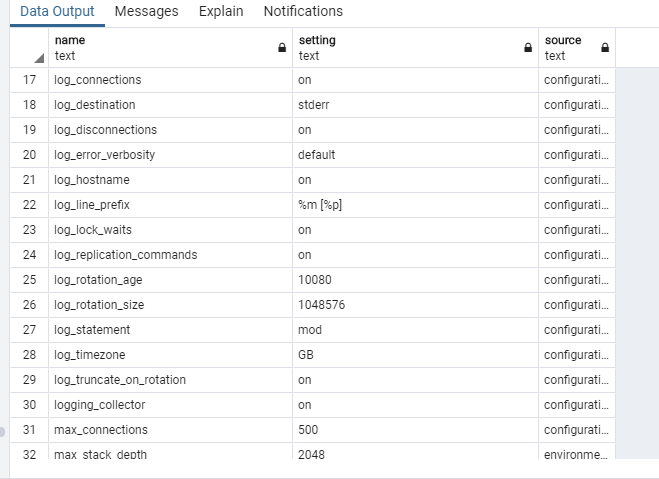The width and height of the screenshot is (659, 479).
Task: Click the stderr setting cell
Action: pos(315,105)
